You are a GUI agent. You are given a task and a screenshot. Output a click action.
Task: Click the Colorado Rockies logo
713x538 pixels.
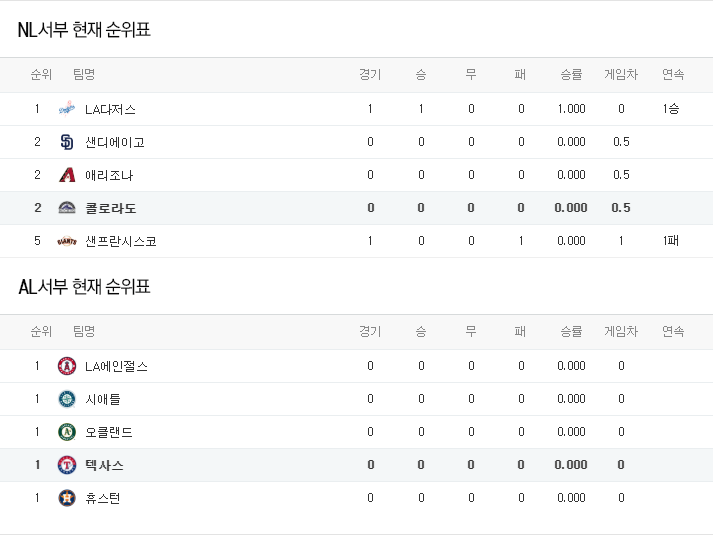click(67, 208)
